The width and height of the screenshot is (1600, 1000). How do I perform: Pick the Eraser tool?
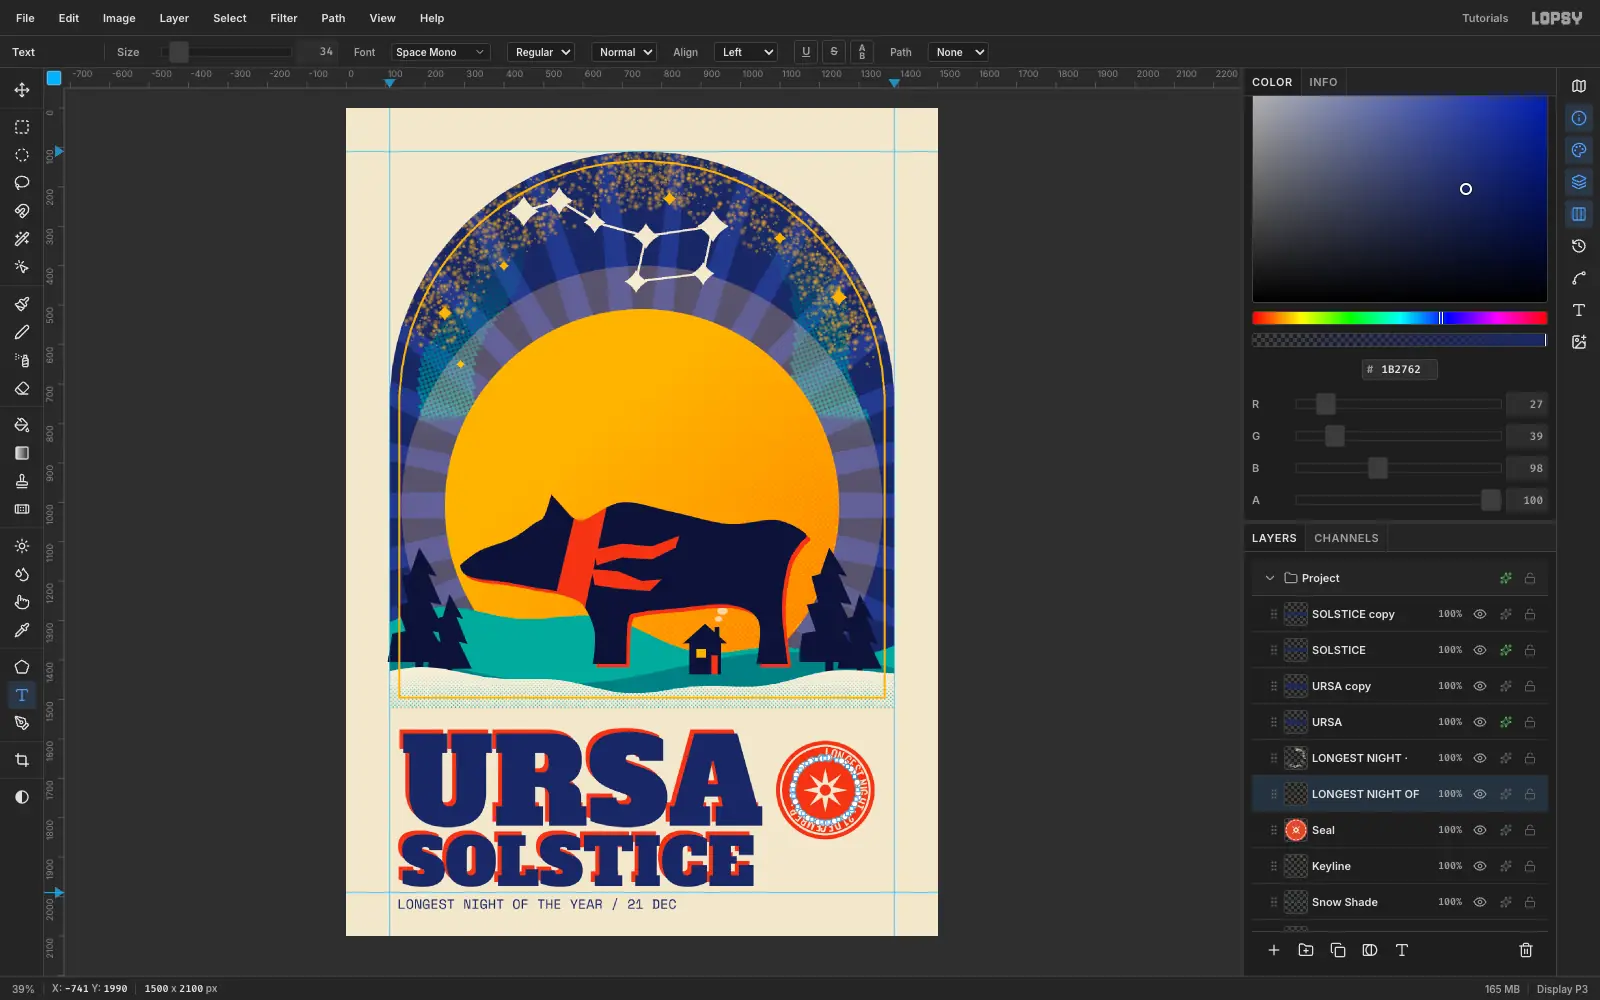click(x=22, y=389)
